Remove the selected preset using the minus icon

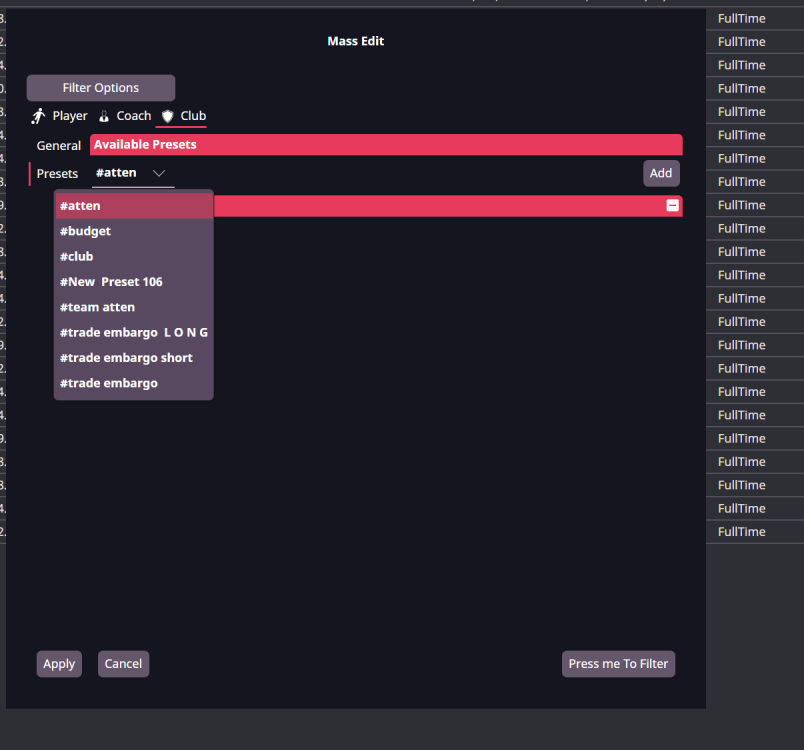coord(671,205)
